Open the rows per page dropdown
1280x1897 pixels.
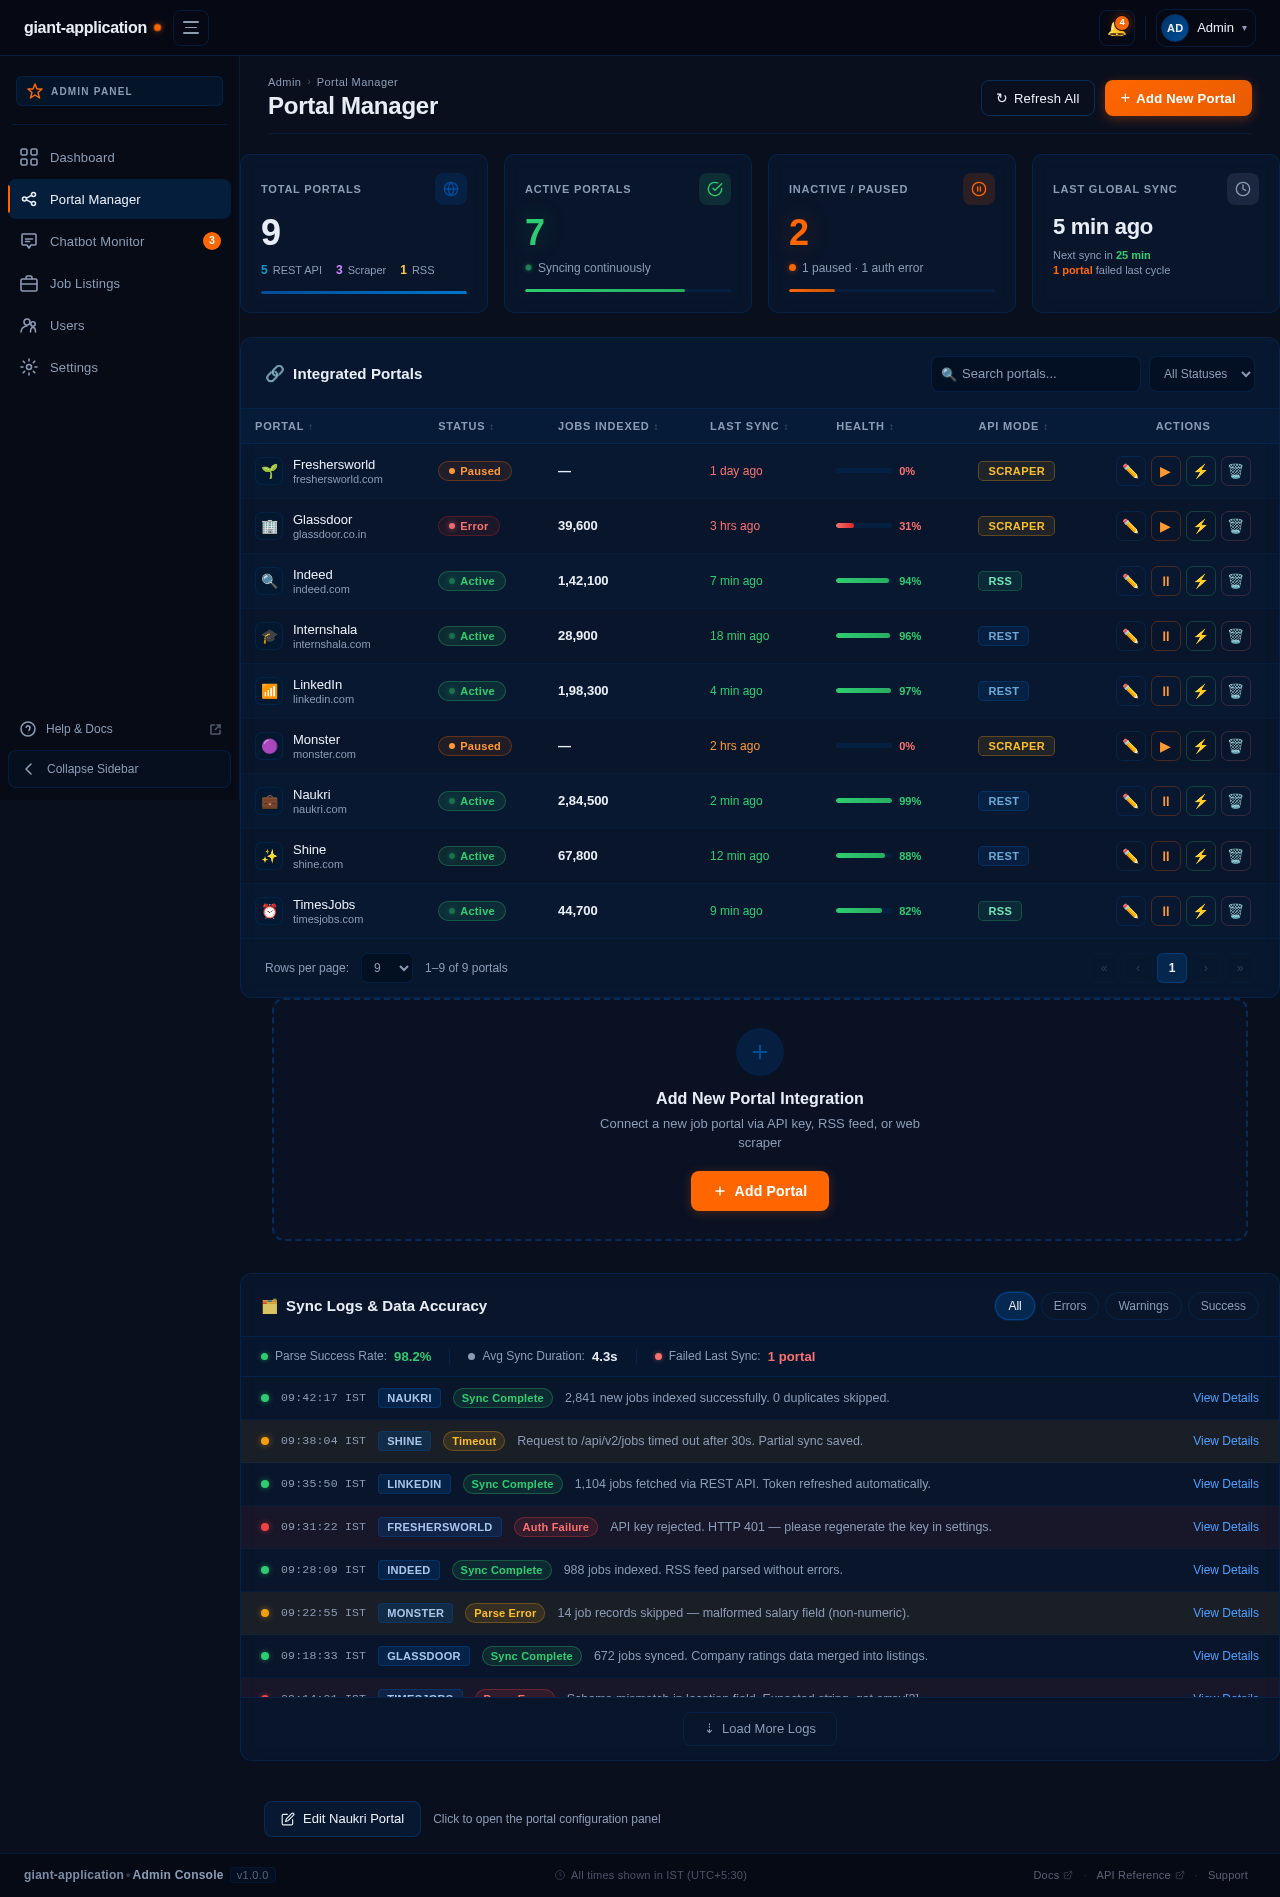coord(387,968)
